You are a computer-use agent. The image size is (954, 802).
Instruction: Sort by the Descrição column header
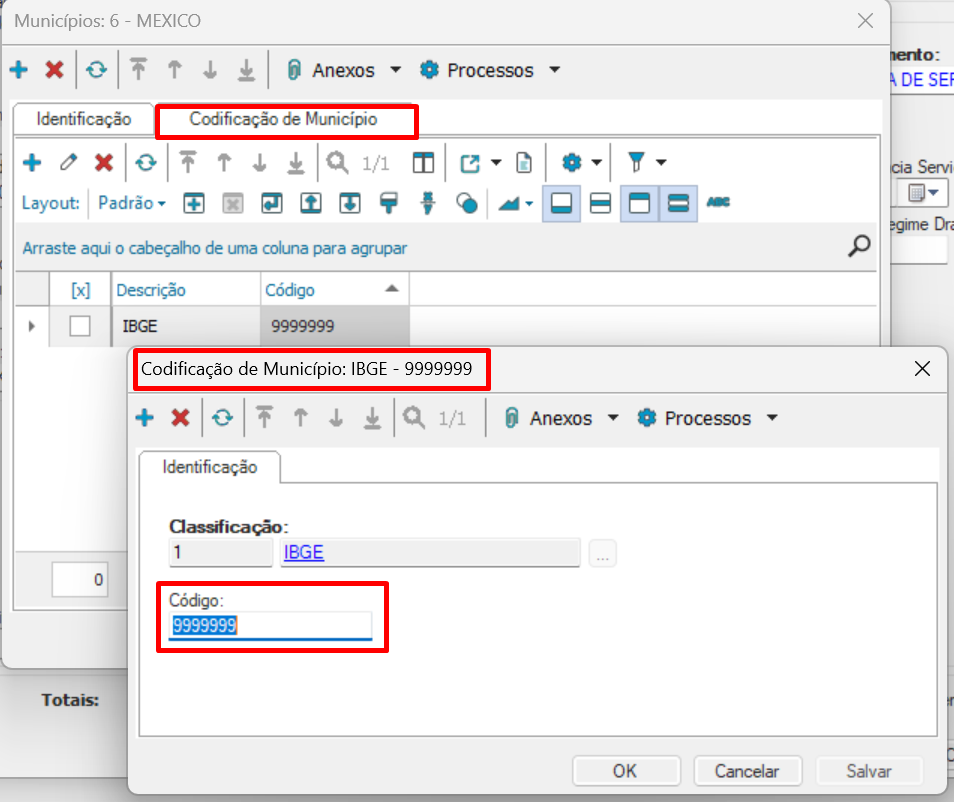coord(186,290)
